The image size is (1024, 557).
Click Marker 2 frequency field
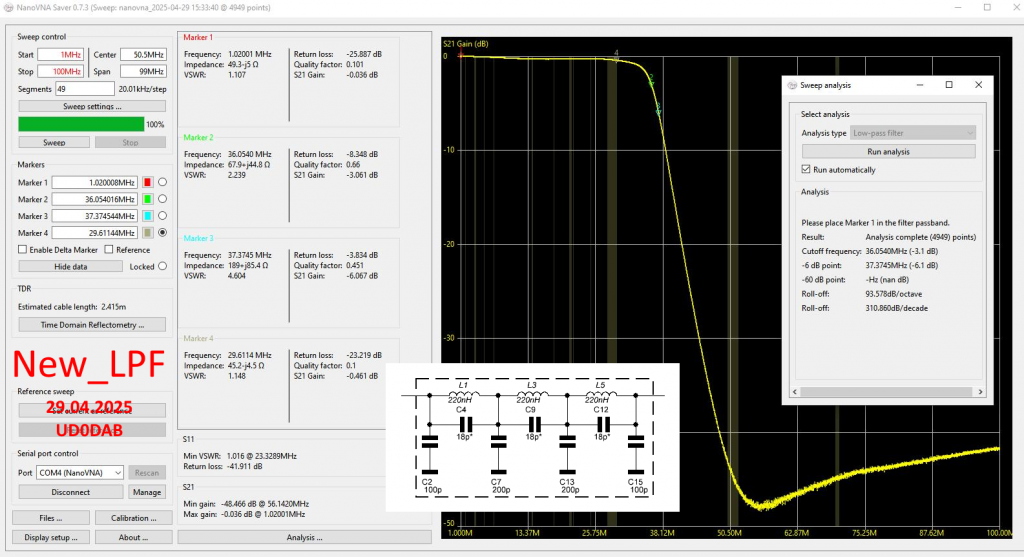coord(95,199)
